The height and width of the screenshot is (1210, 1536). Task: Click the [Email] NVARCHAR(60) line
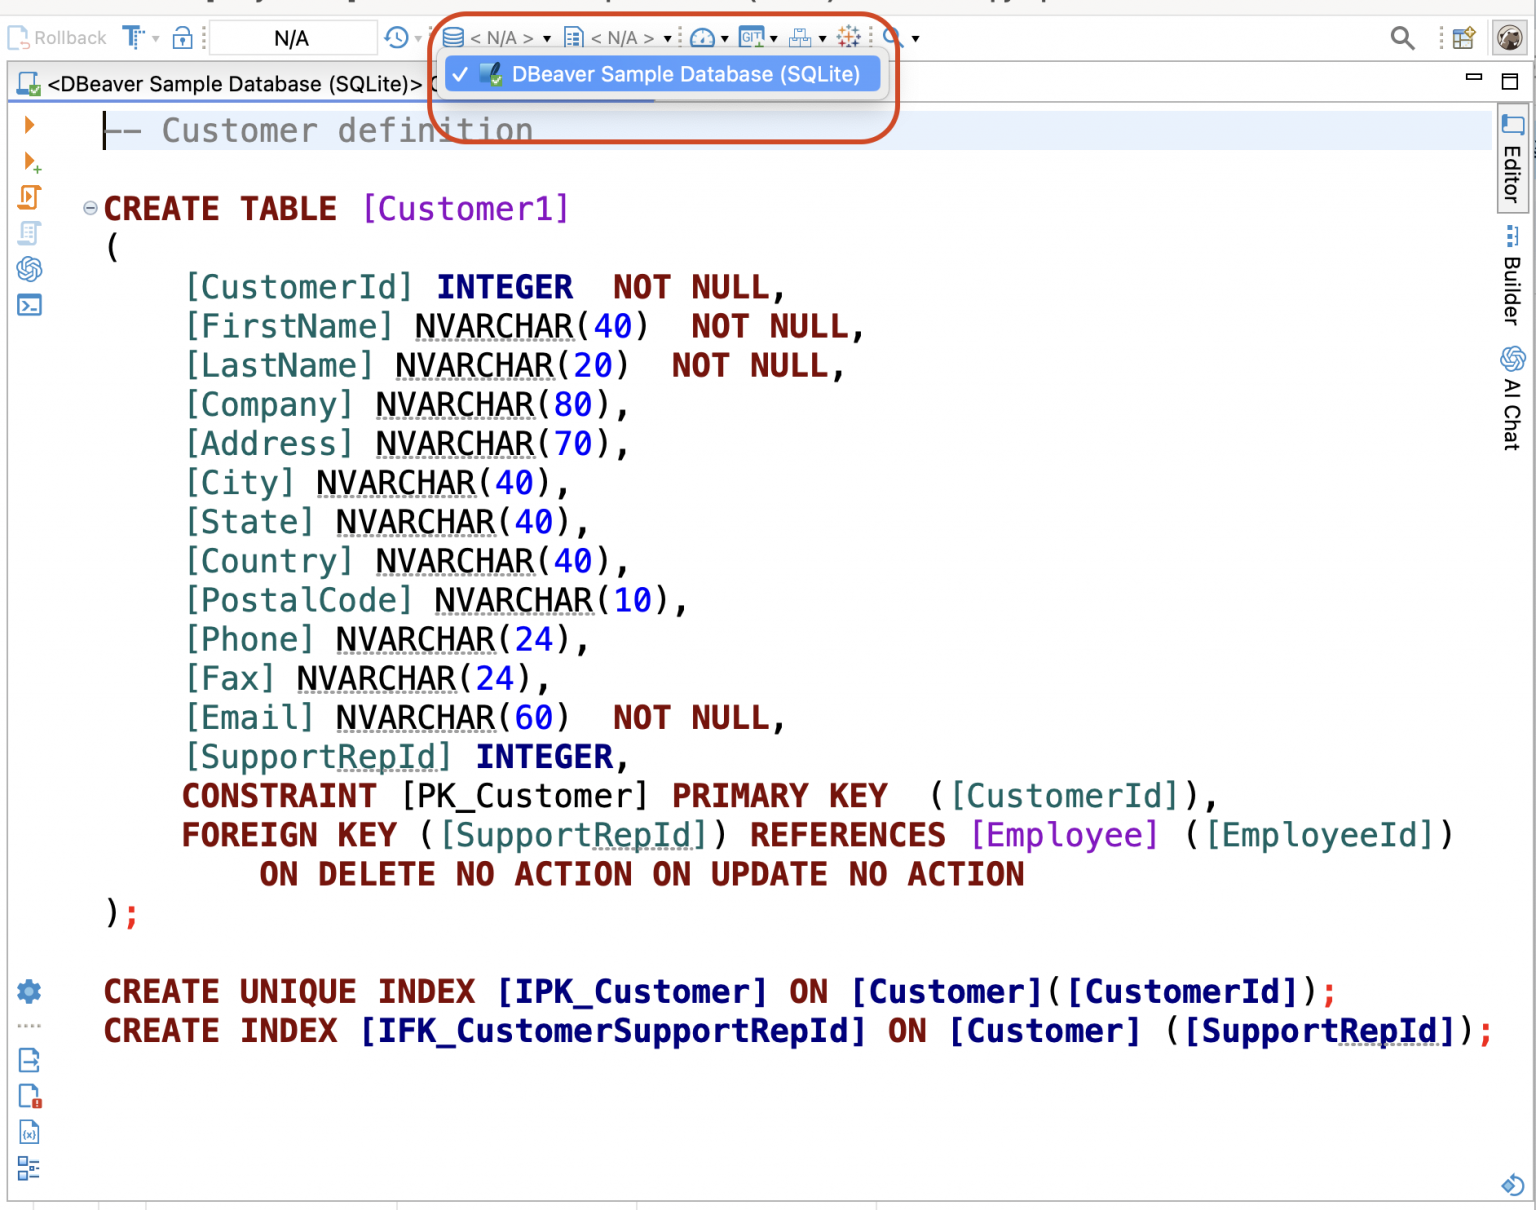485,717
